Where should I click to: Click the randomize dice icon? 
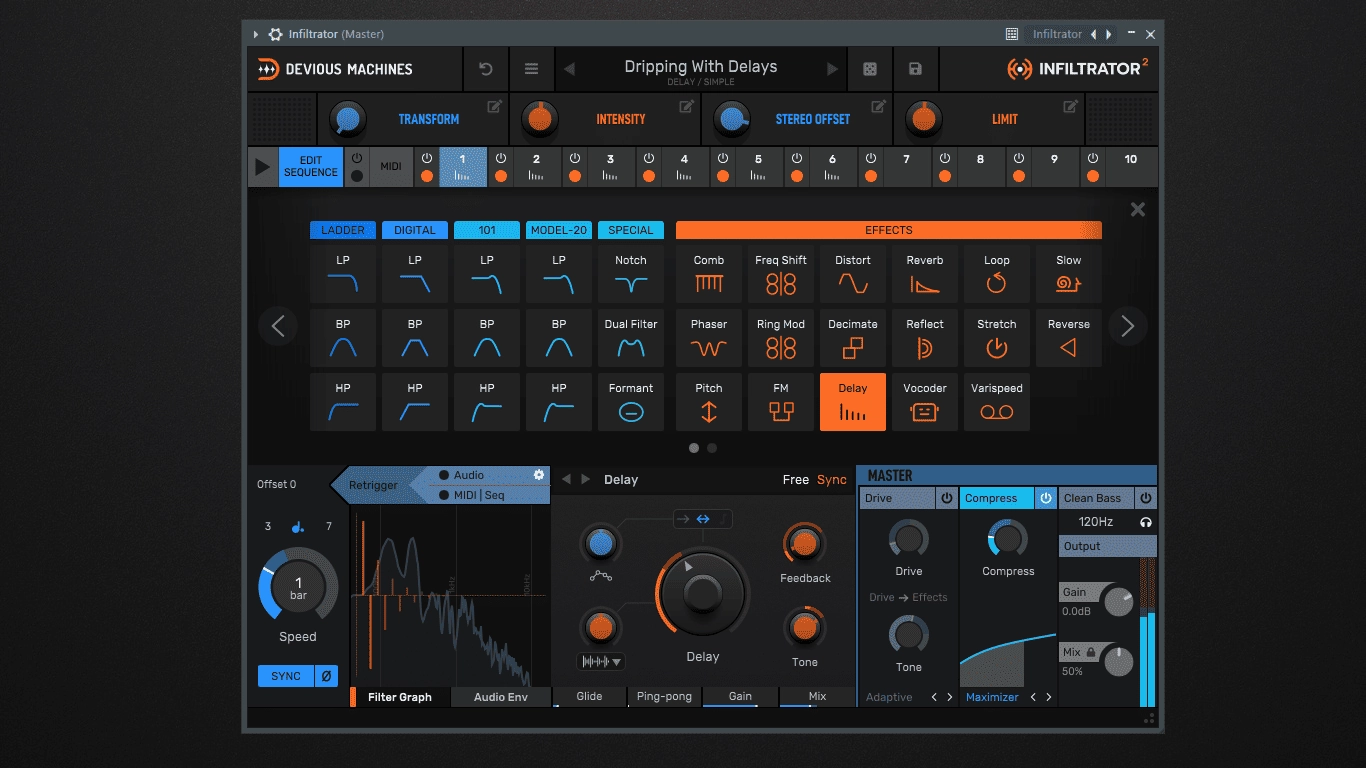coord(870,69)
